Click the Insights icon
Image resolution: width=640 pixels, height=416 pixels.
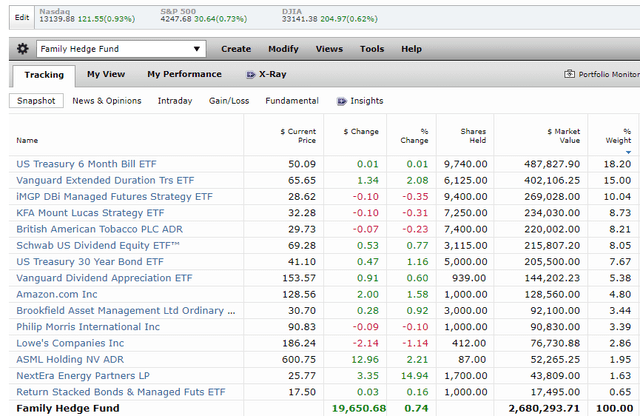(x=342, y=101)
